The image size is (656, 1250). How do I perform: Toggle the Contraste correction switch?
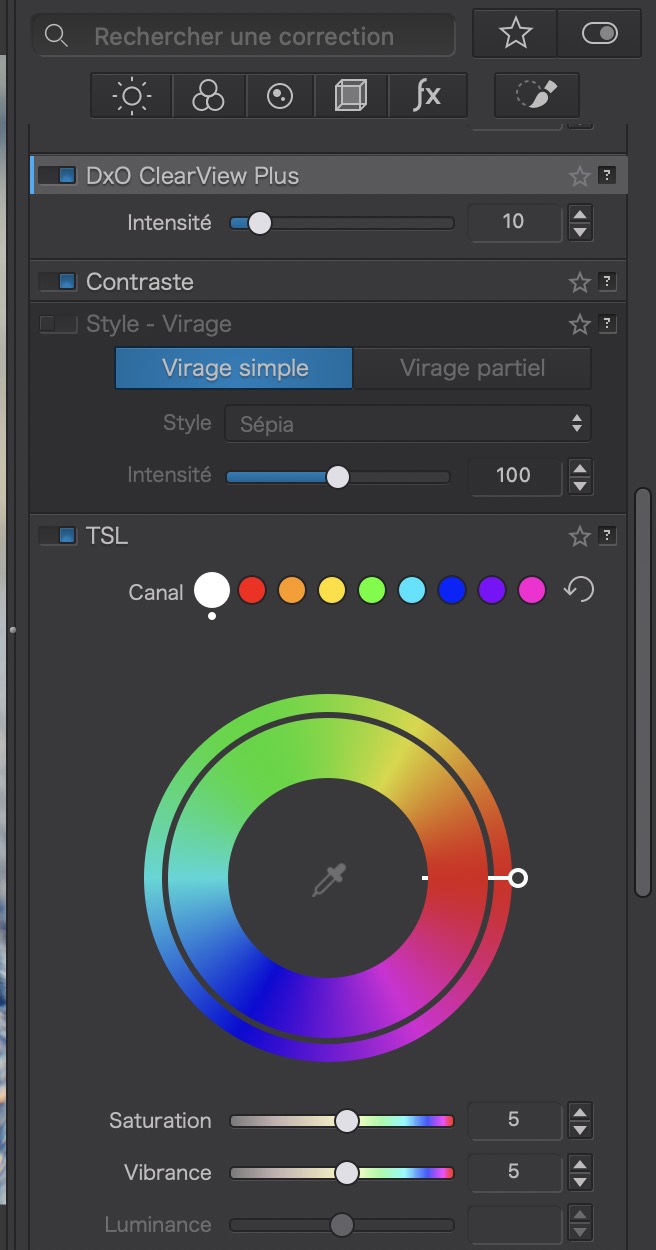pyautogui.click(x=58, y=282)
